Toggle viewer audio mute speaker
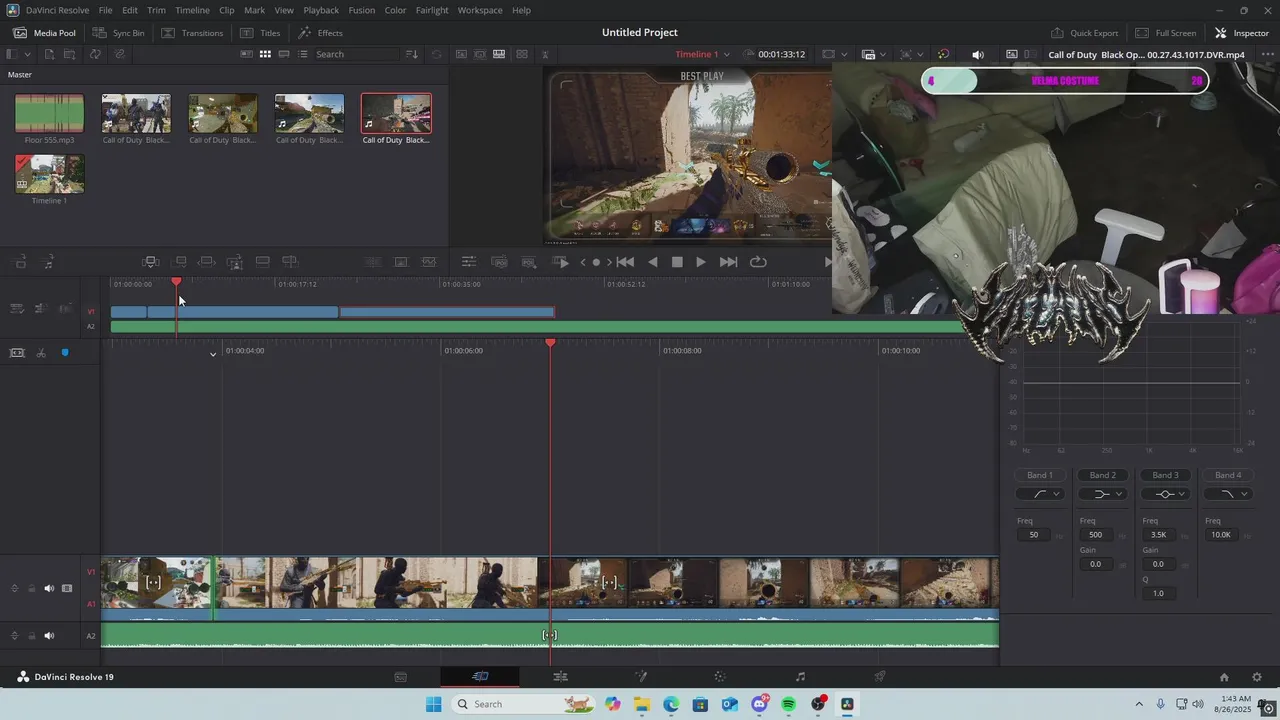This screenshot has height=720, width=1280. 978,54
